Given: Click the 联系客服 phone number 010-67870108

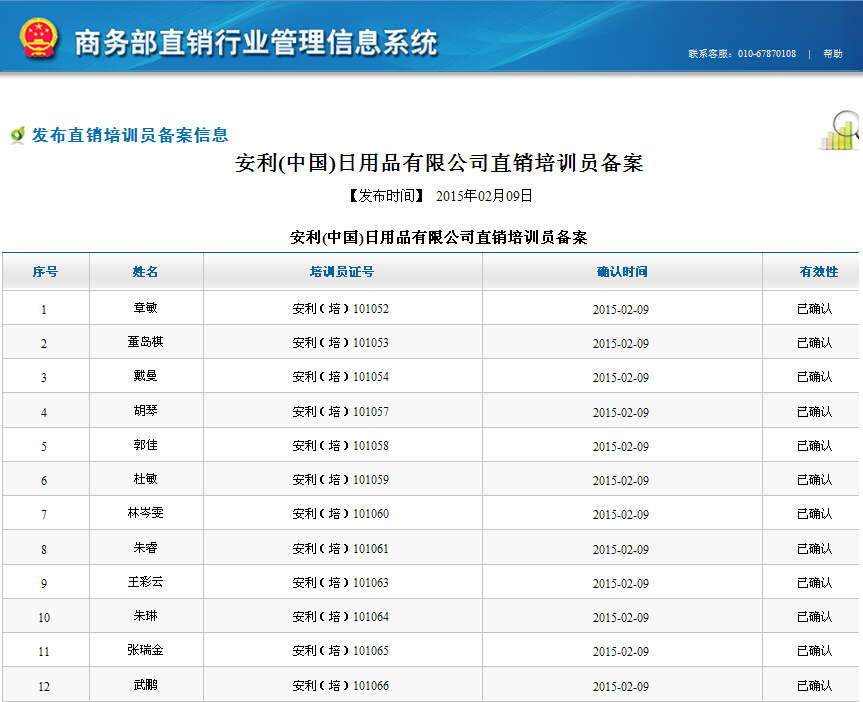Looking at the screenshot, I should tap(766, 54).
